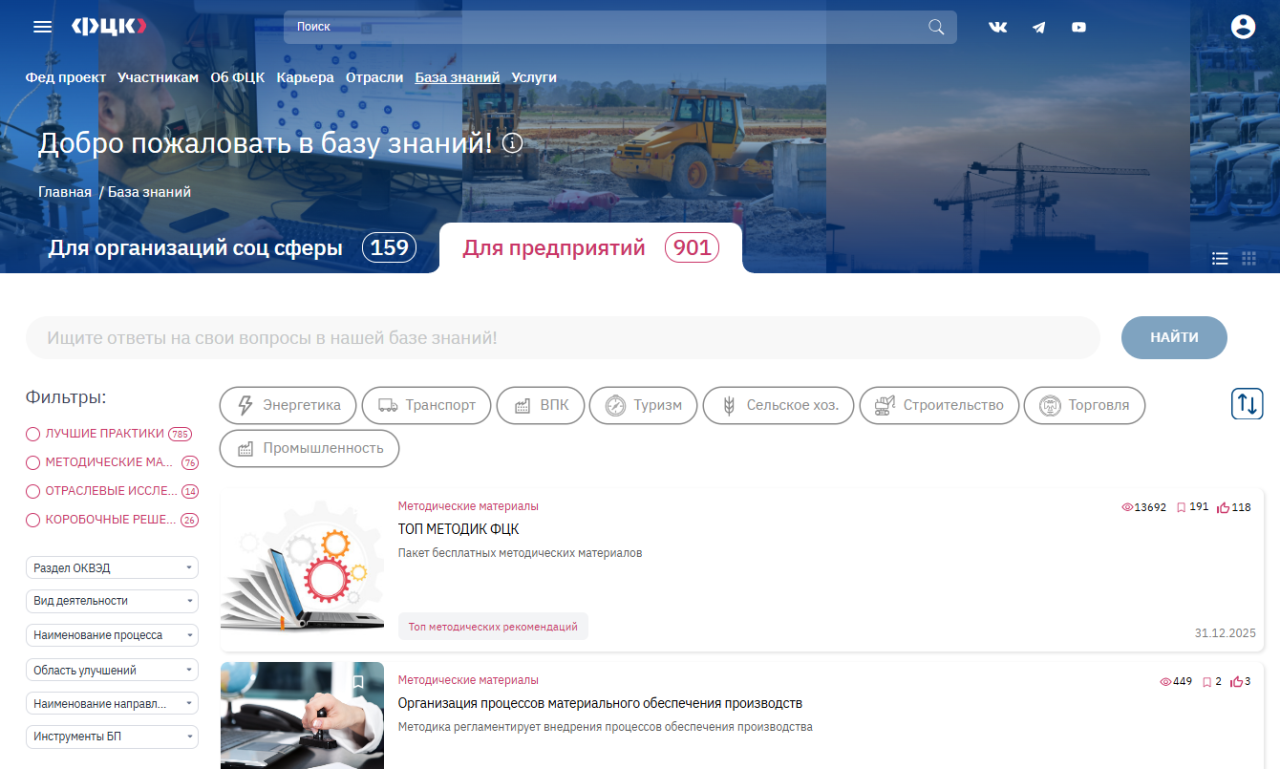This screenshot has width=1280, height=769.
Task: Open the Вид деятельности dropdown
Action: click(112, 601)
